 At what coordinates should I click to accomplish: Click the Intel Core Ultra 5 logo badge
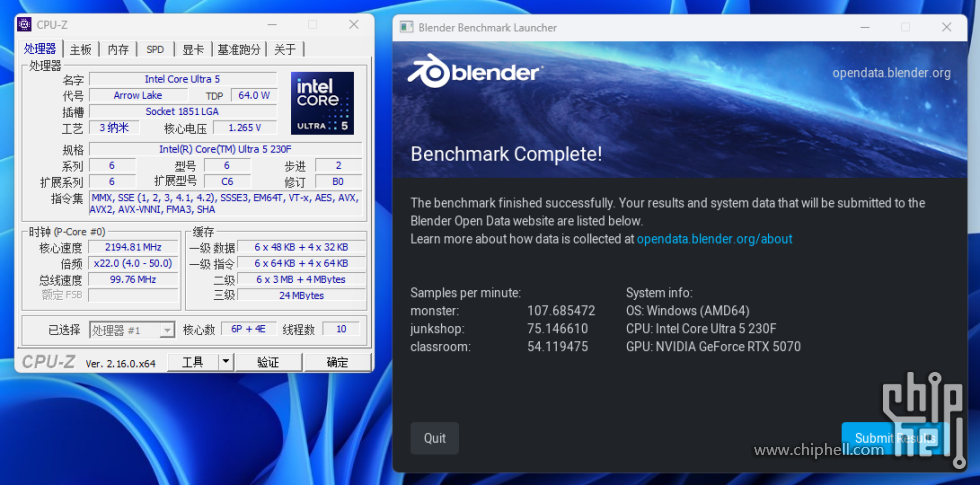click(x=322, y=103)
